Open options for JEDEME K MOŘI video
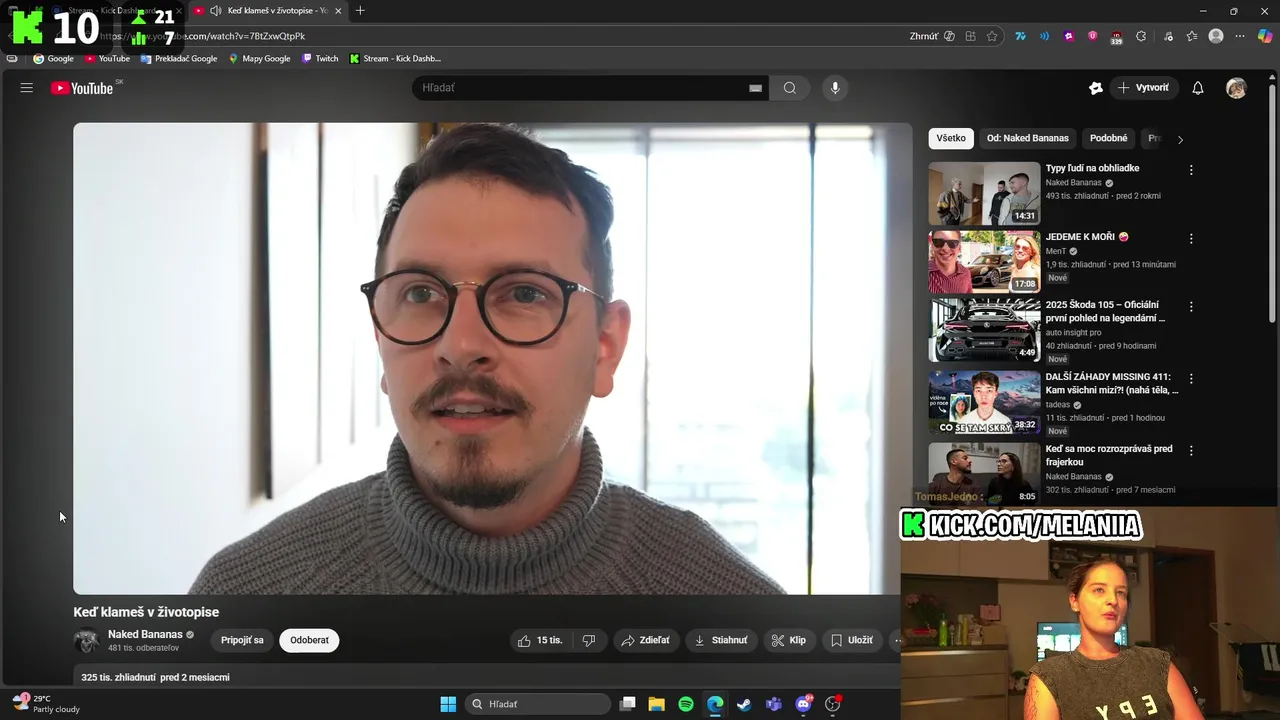Screen dimensions: 1280x720 1191,239
